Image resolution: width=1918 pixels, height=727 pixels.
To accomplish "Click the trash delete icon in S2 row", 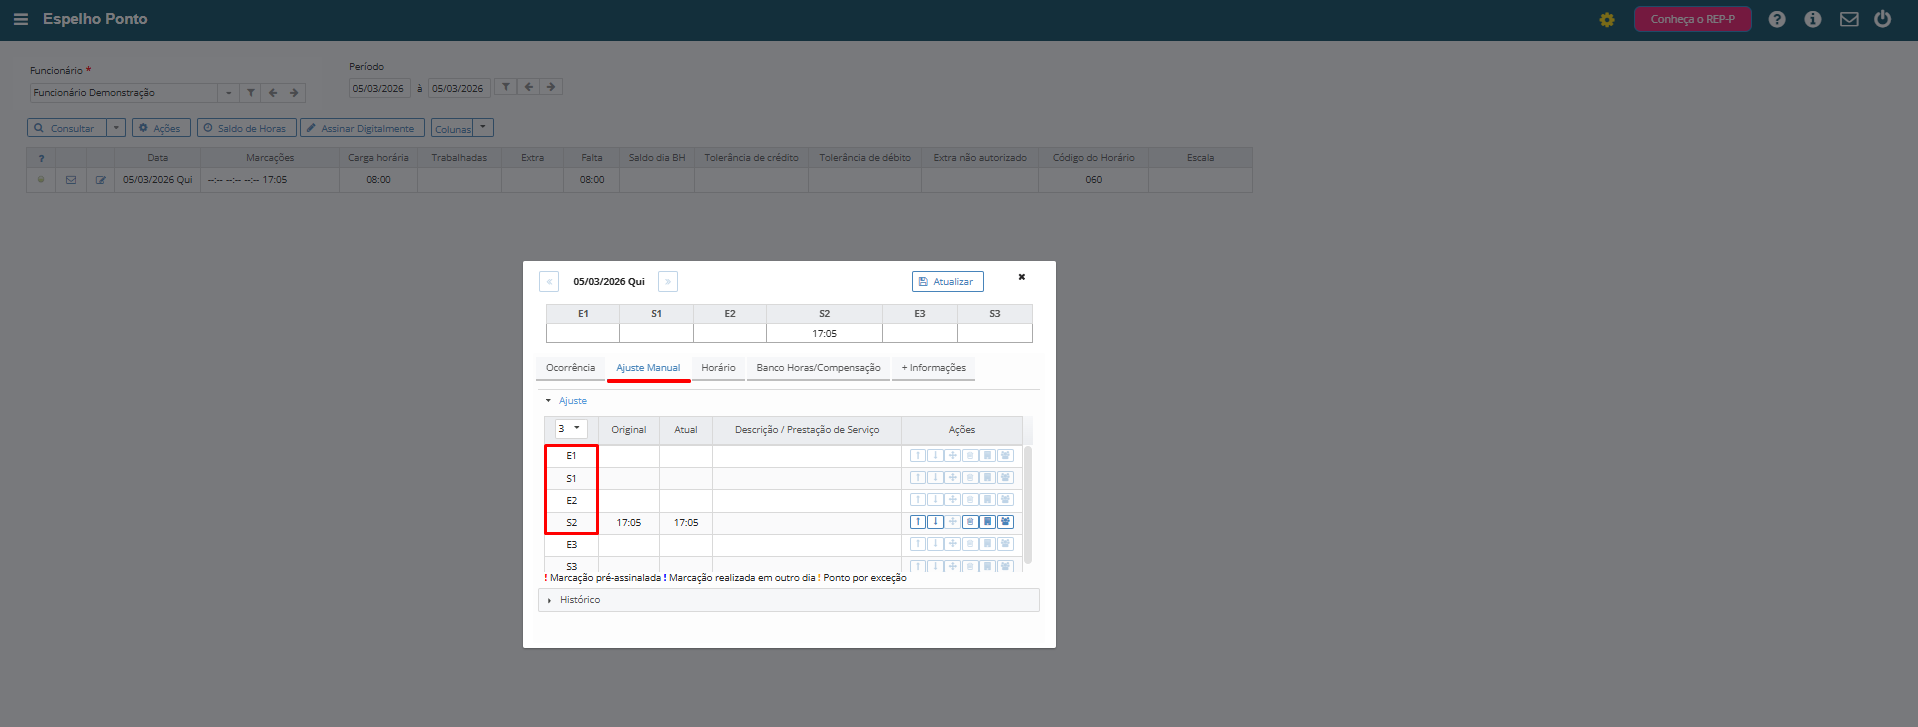I will pos(970,522).
